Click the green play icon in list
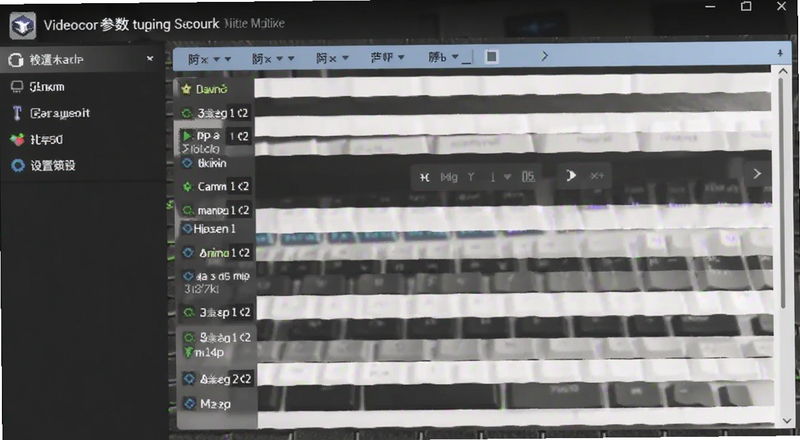This screenshot has height=440, width=800. tap(187, 136)
